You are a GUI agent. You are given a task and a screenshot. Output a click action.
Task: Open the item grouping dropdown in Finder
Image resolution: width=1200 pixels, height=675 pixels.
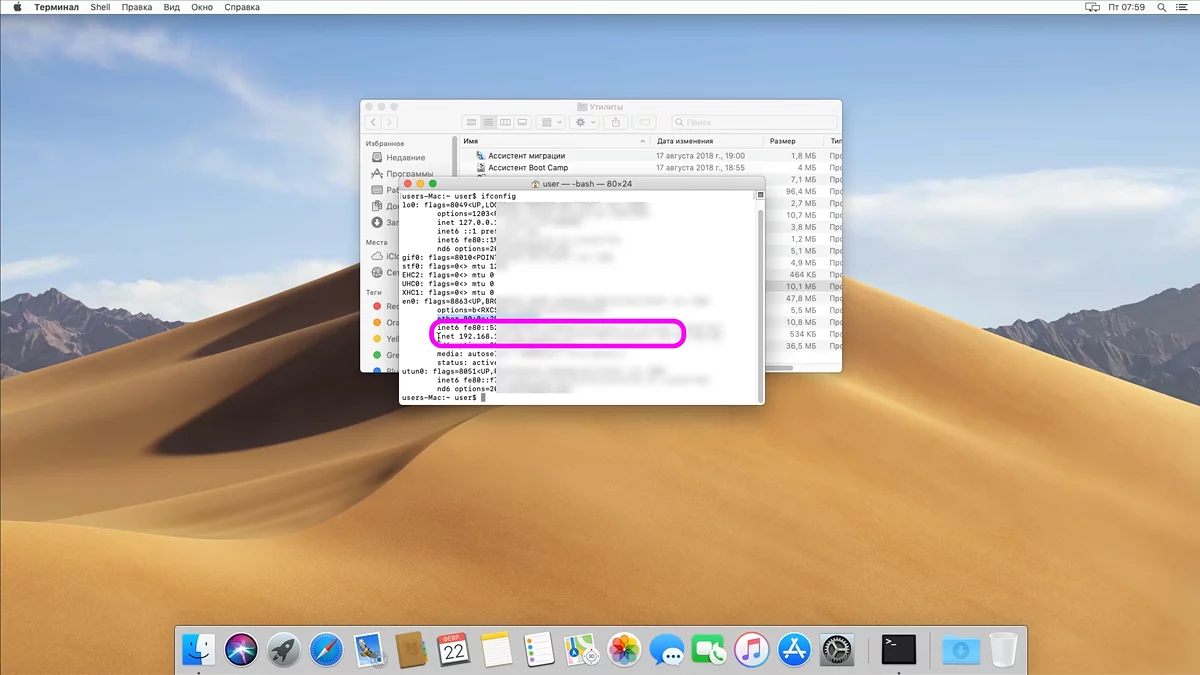coord(551,122)
